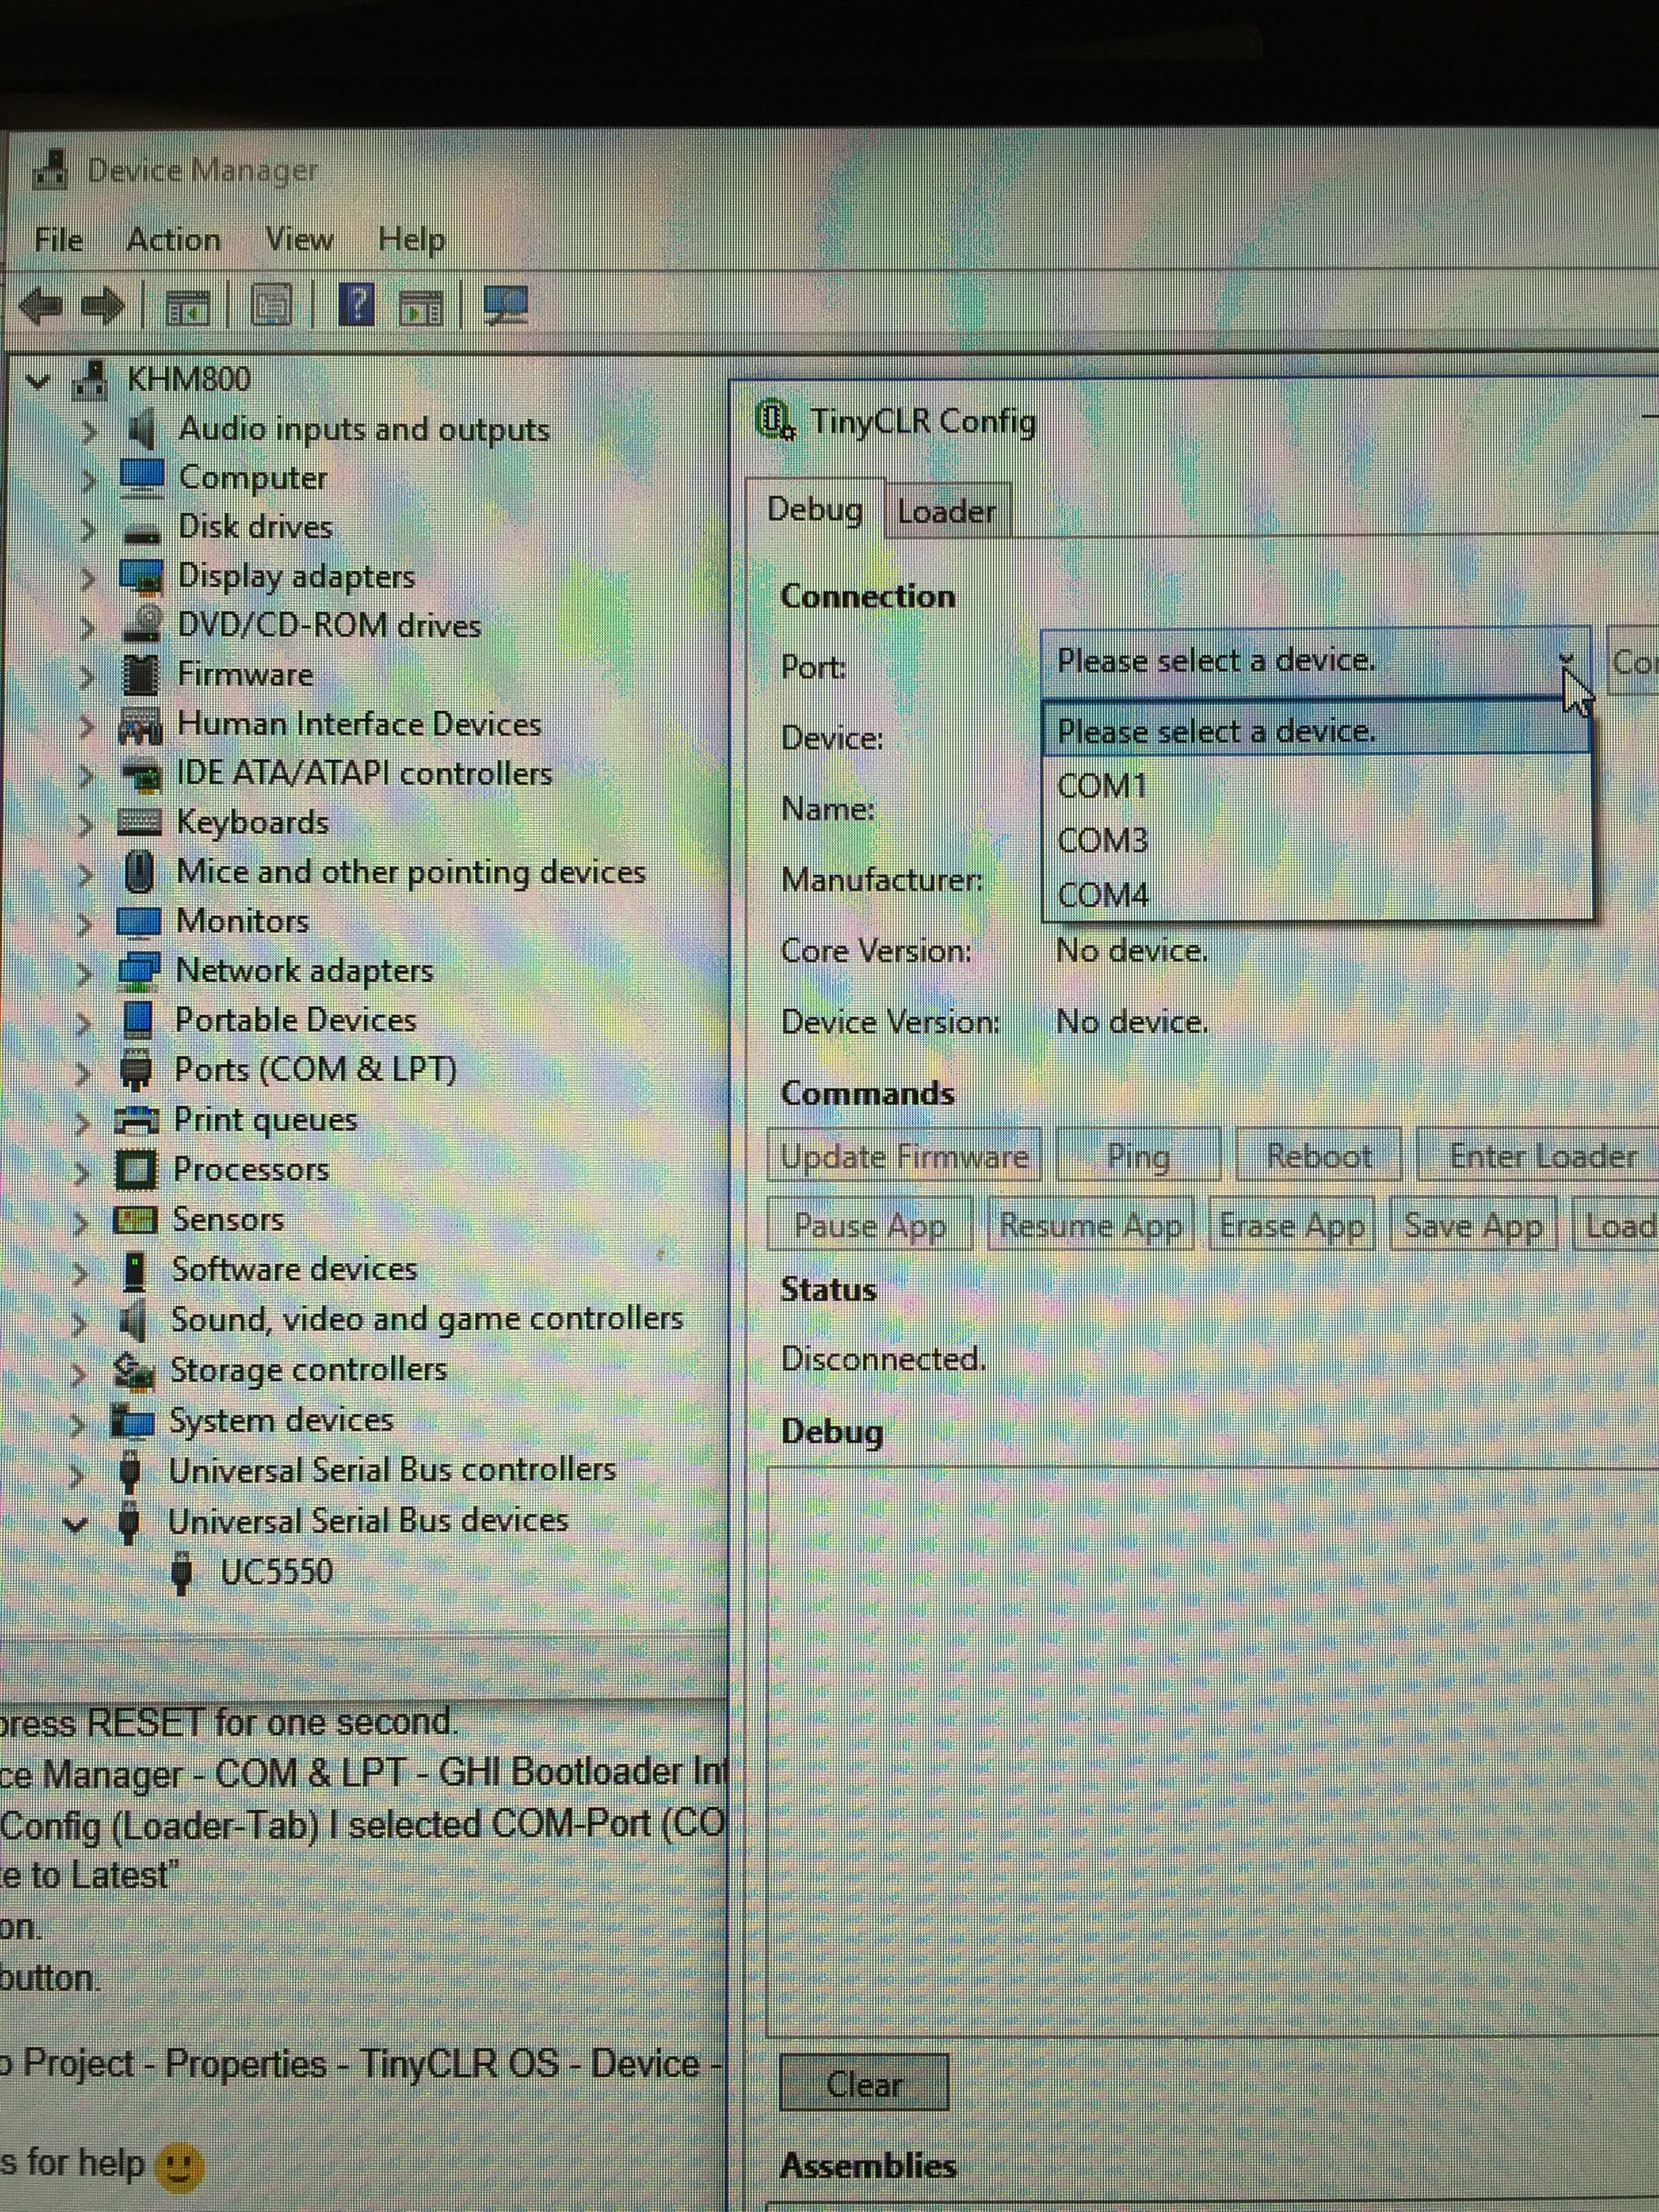Click the Storage controllers icon
1659x2212 pixels.
(134, 1370)
